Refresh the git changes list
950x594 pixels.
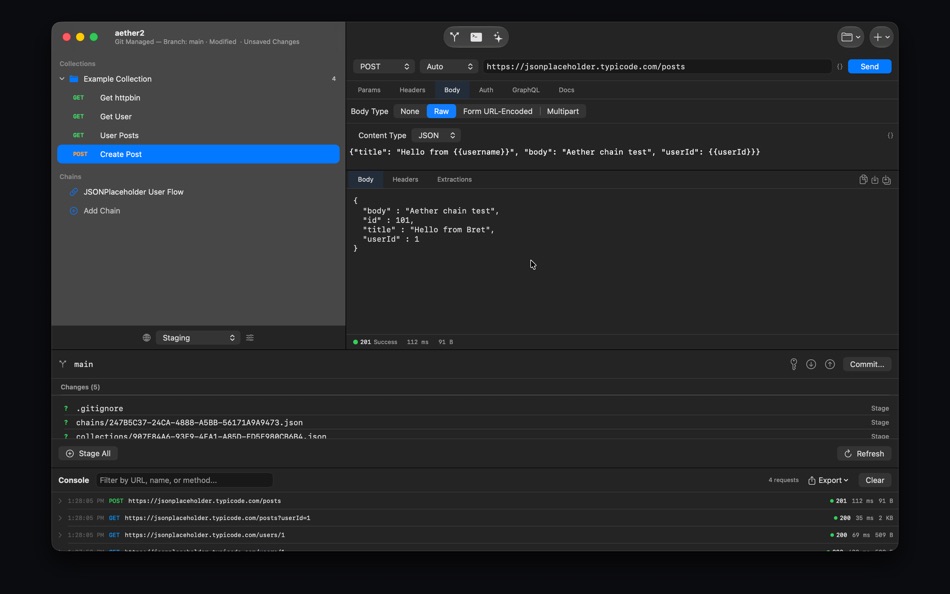click(864, 453)
